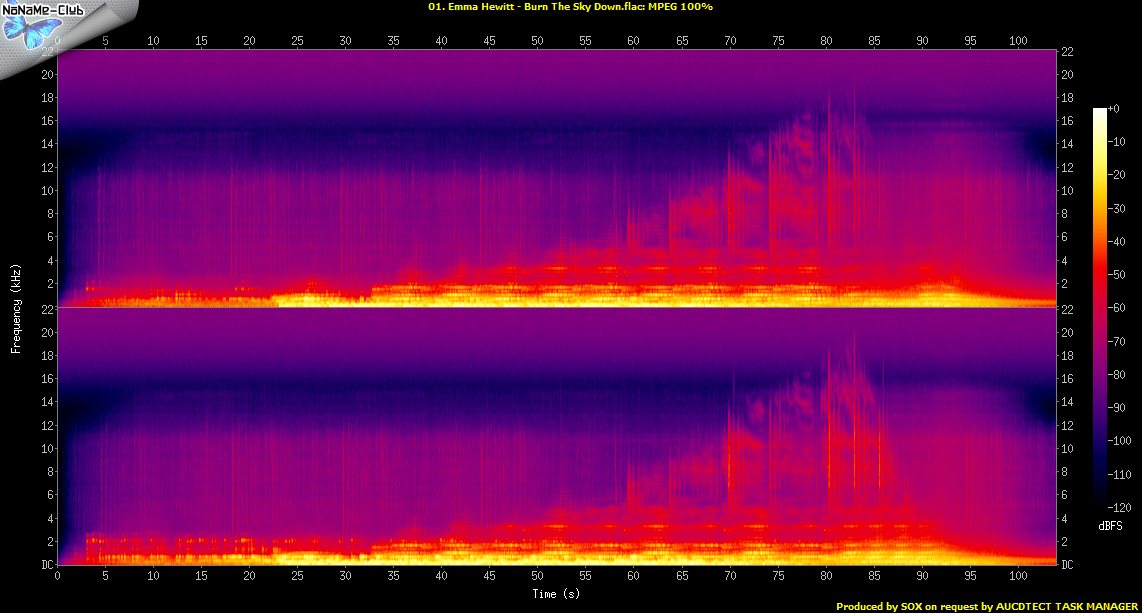Click the upper channel spectrogram's bright low-frequency band
The width and height of the screenshot is (1142, 613).
tap(500, 297)
